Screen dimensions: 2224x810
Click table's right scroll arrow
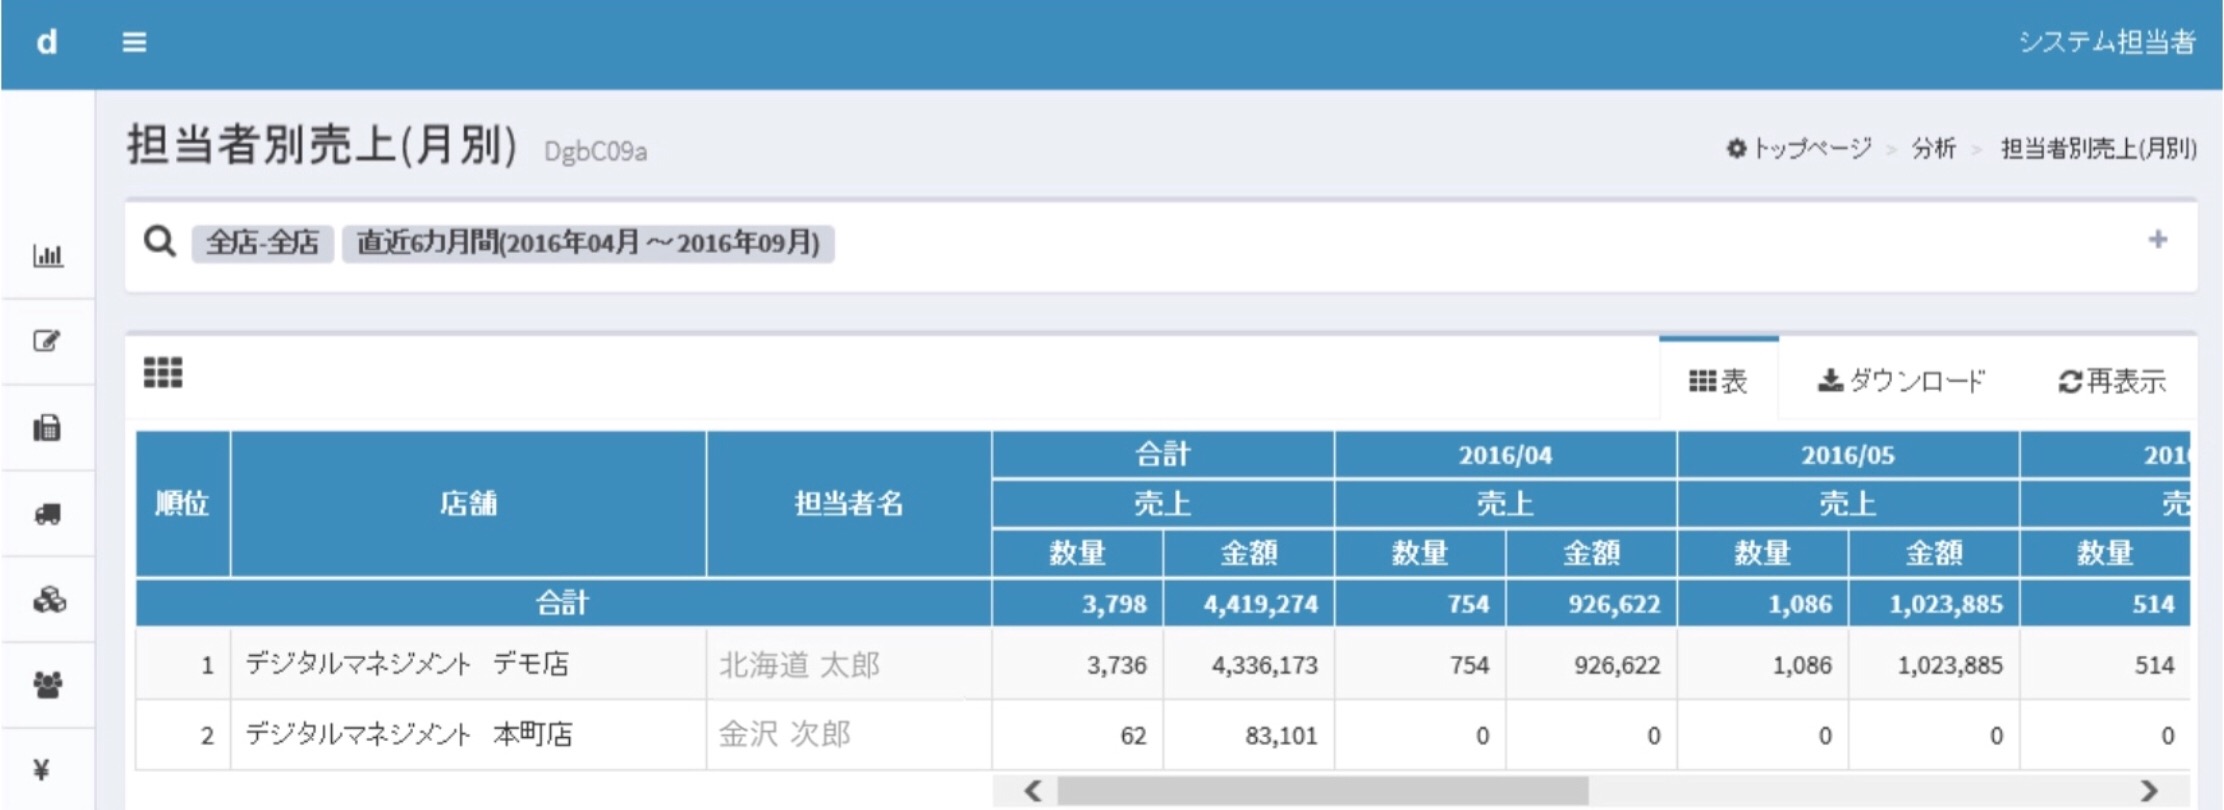(2149, 791)
